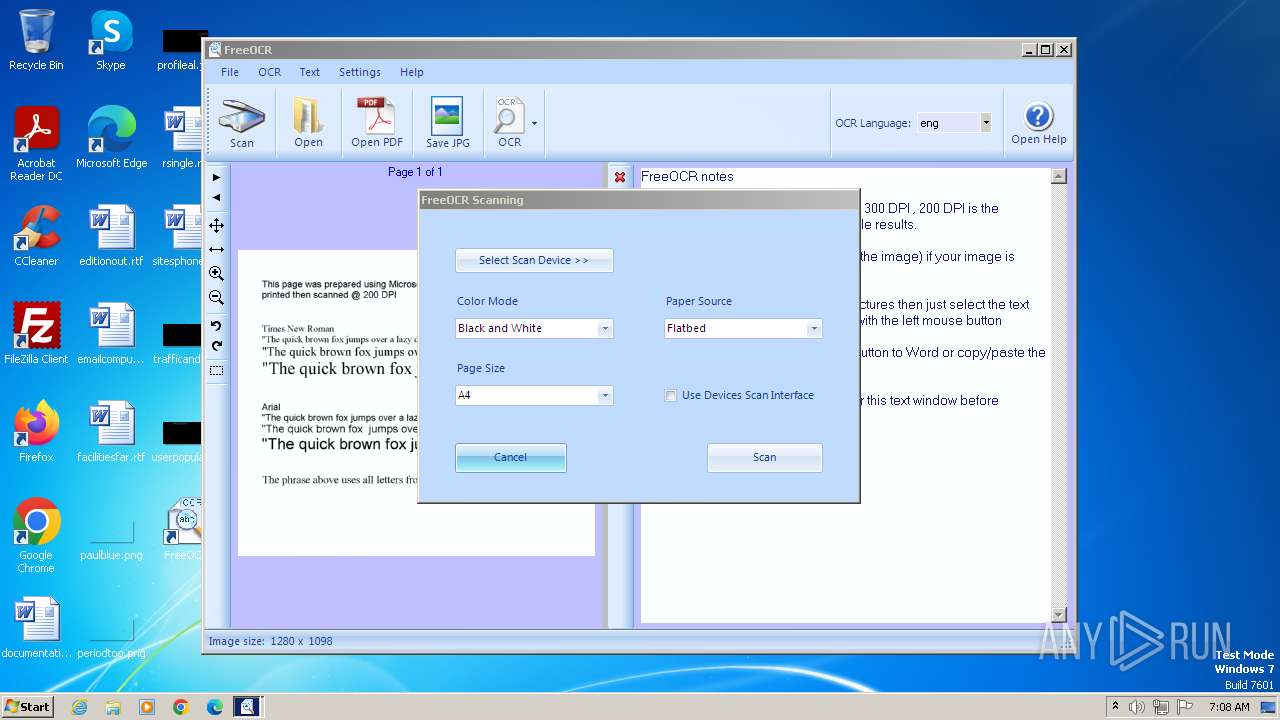1280x720 pixels.
Task: Select the Microsoft Edge desktop icon
Action: 111,138
